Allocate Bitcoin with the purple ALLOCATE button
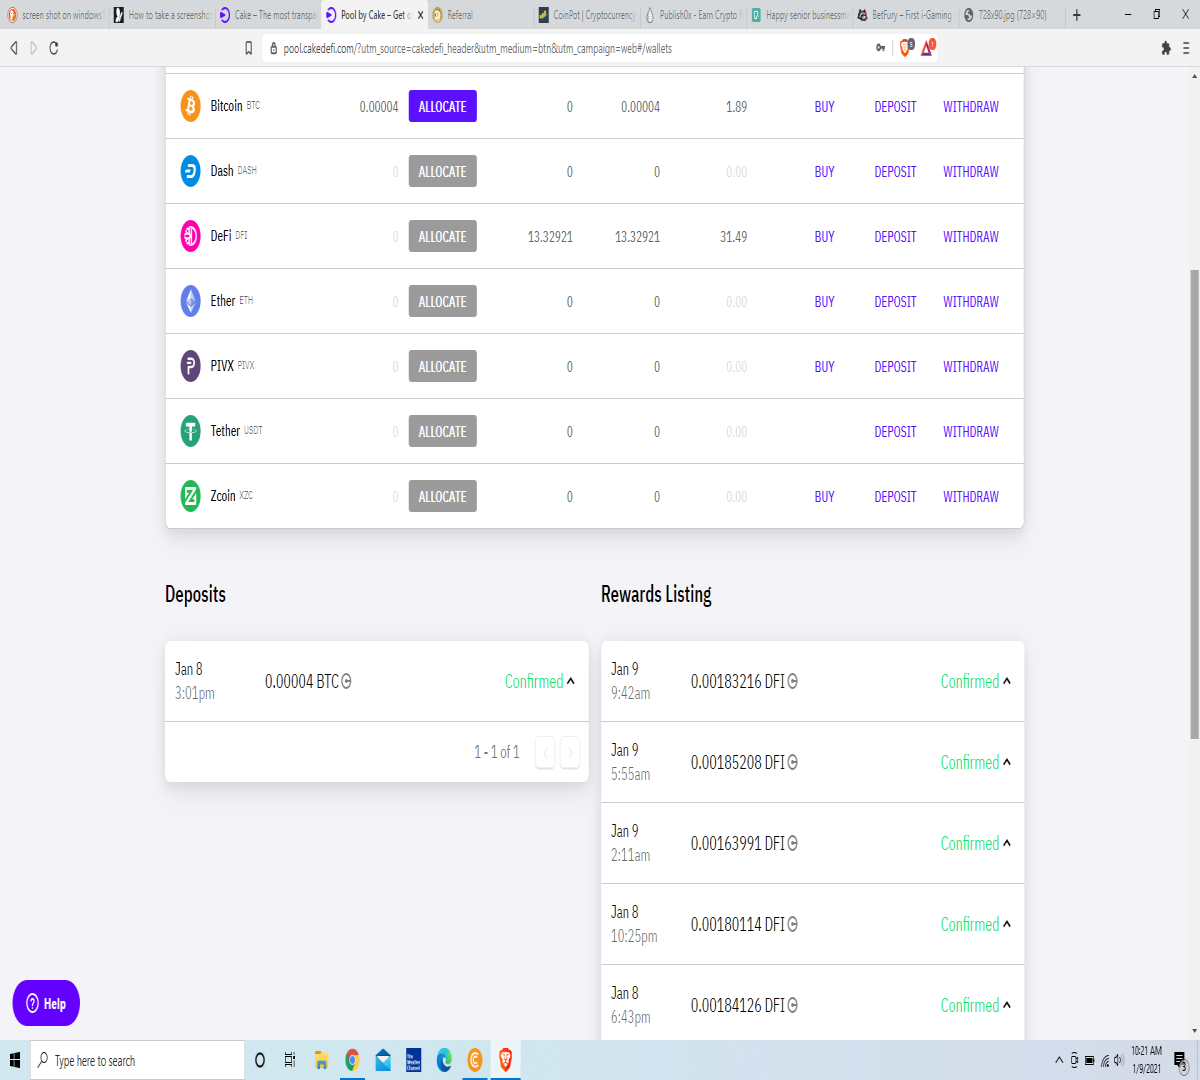Screen dimensions: 1200x1080 [443, 106]
